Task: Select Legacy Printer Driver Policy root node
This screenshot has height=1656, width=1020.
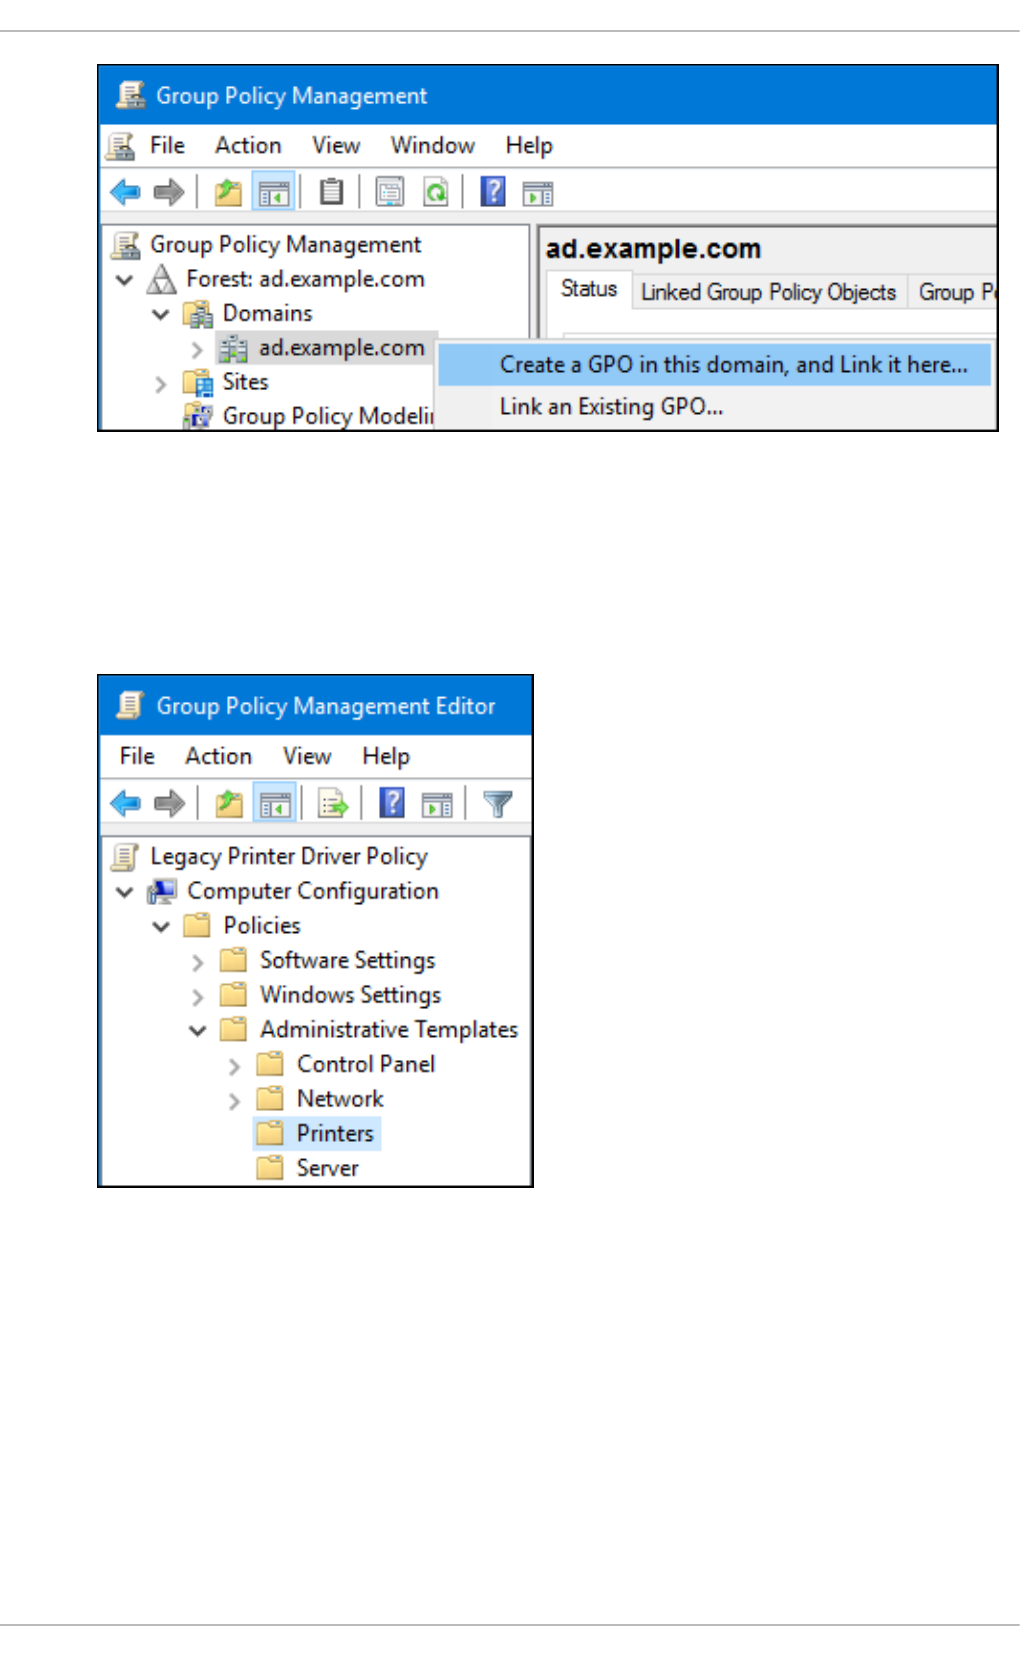Action: click(289, 857)
